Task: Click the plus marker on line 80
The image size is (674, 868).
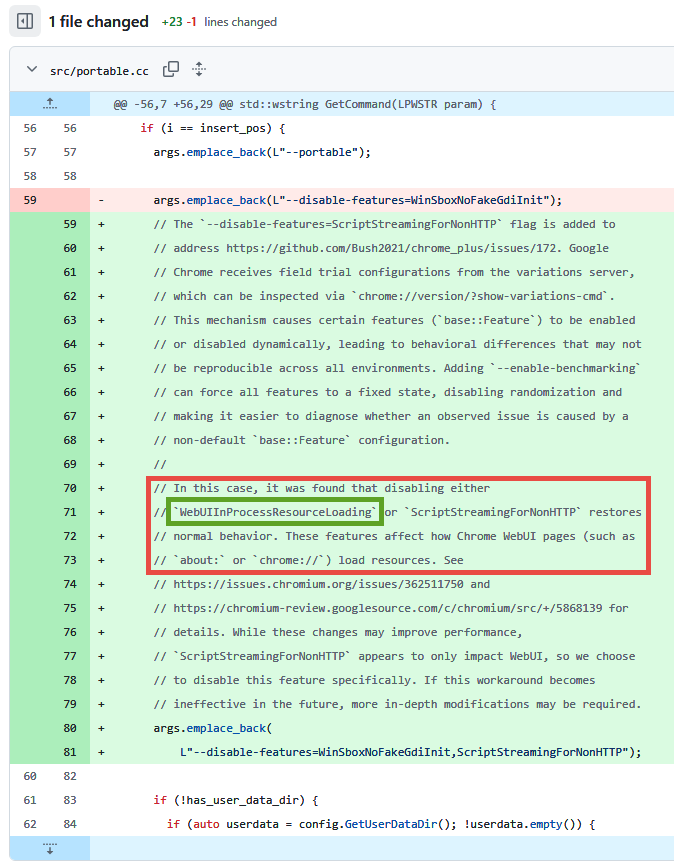Action: coord(101,728)
